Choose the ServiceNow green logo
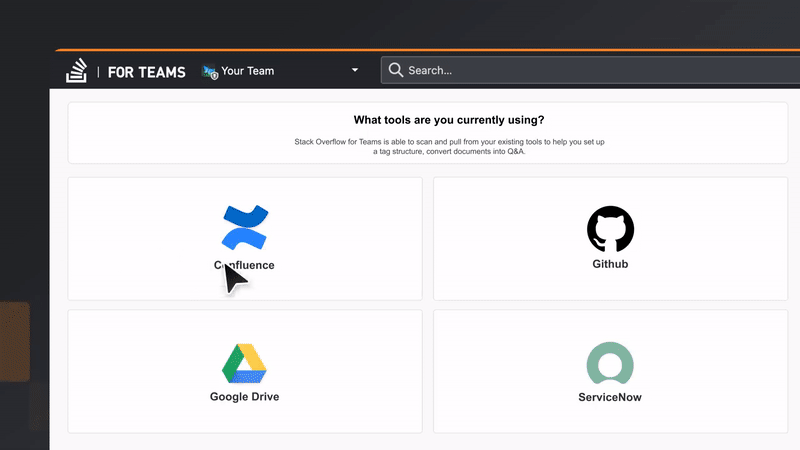This screenshot has height=450, width=800. coord(610,363)
